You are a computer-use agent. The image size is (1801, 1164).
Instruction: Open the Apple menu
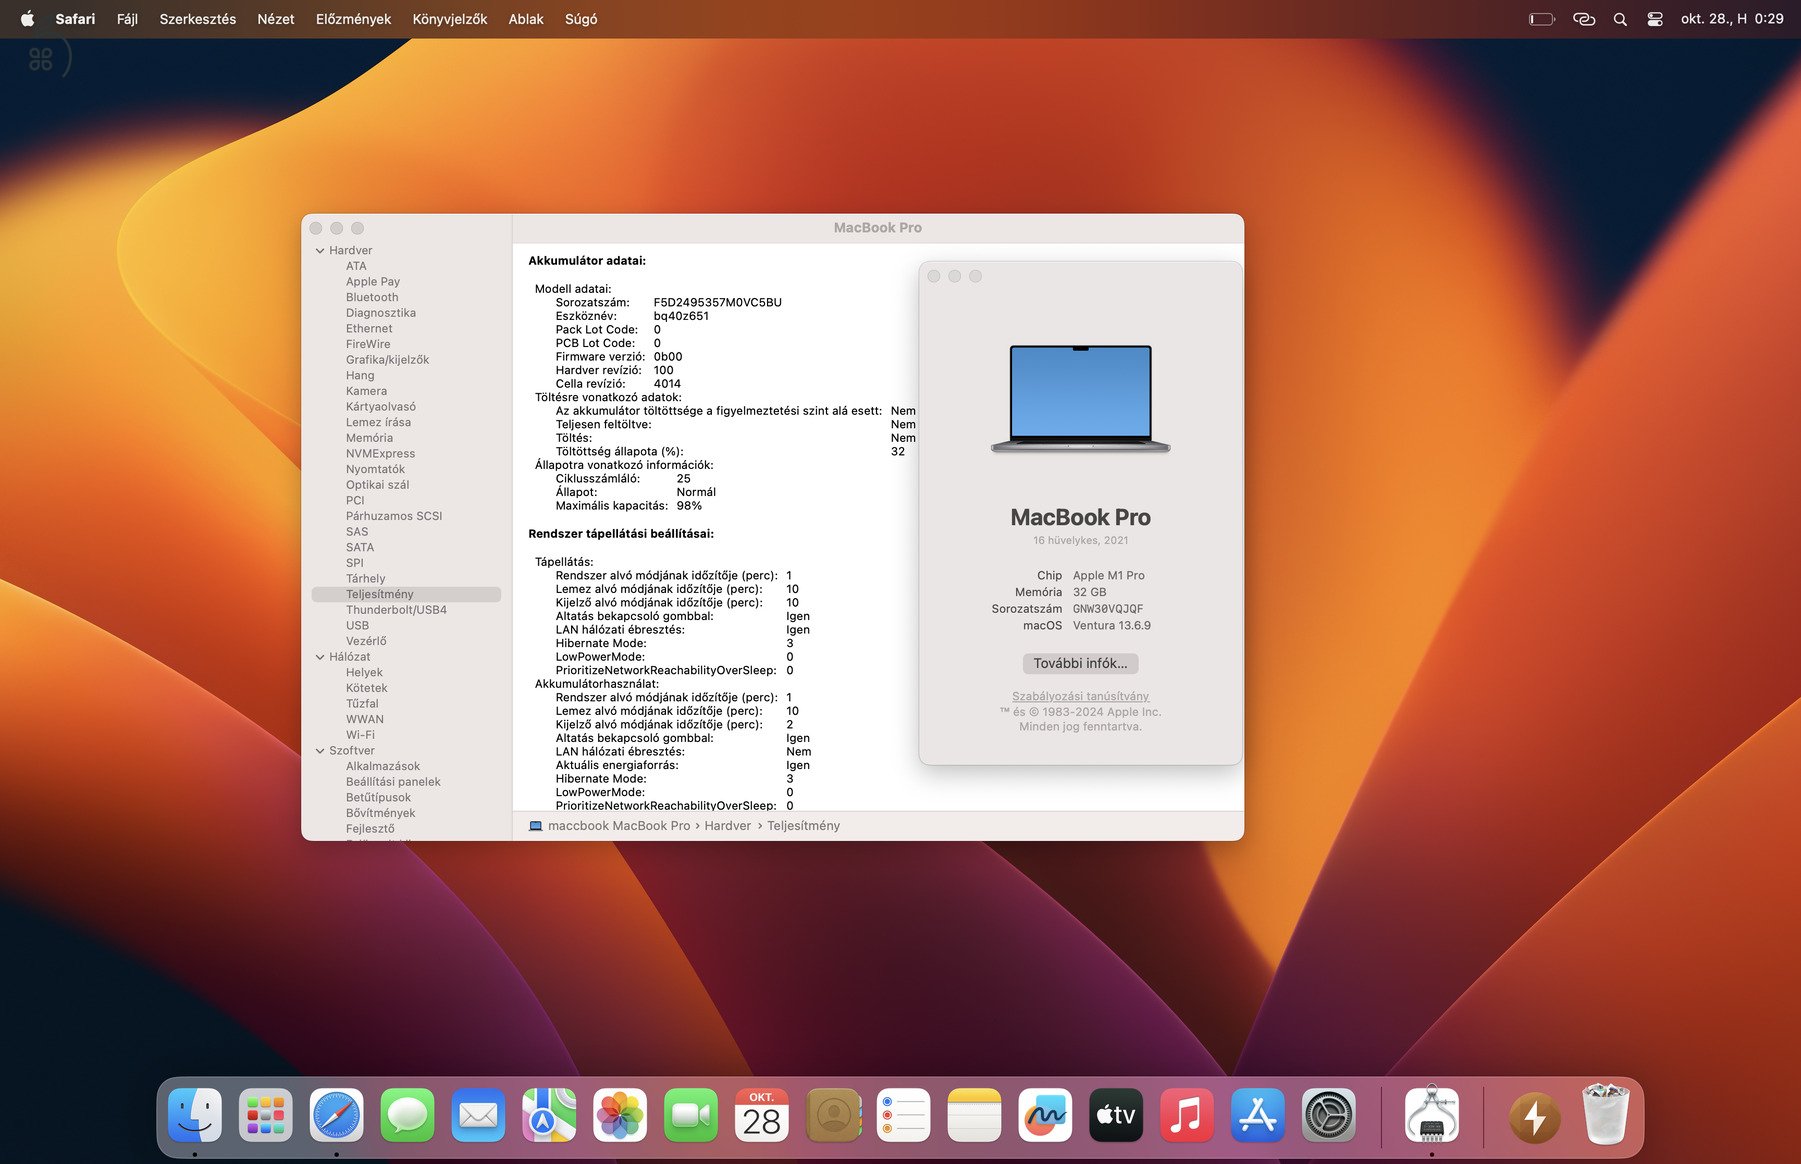(28, 19)
